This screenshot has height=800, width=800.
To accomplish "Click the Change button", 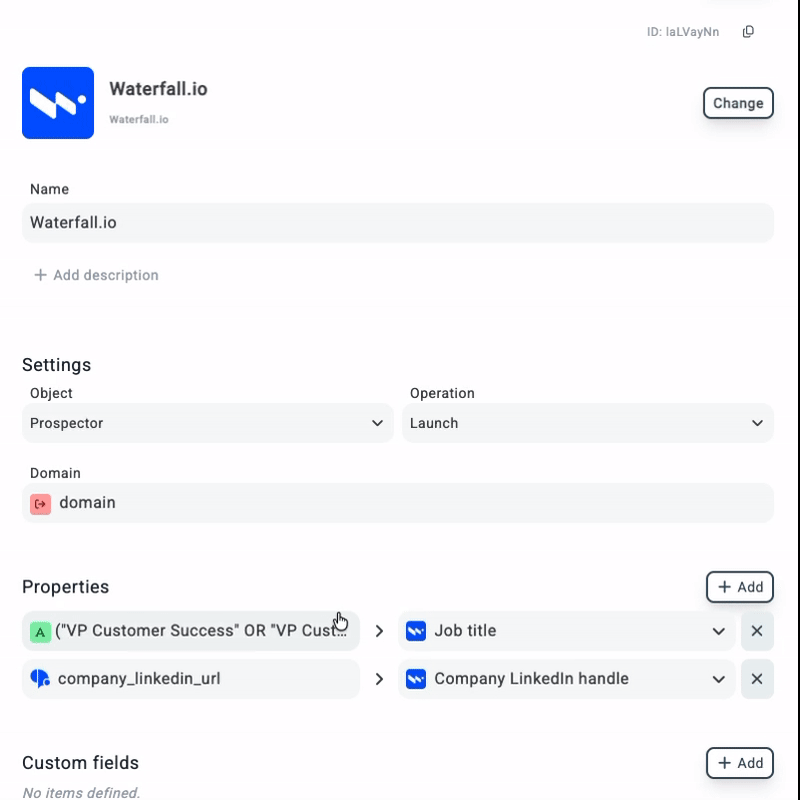I will click(738, 103).
